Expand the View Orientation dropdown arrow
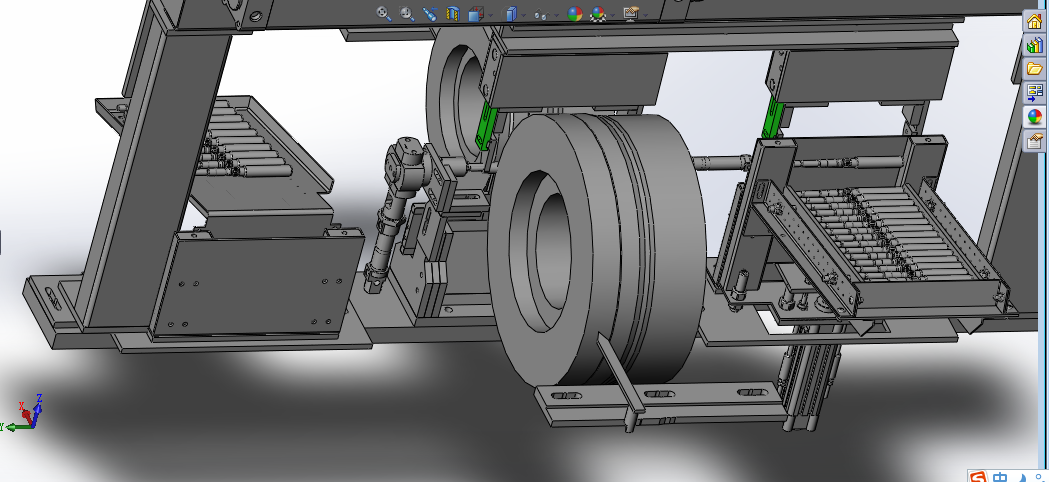This screenshot has height=482, width=1049. pyautogui.click(x=490, y=15)
